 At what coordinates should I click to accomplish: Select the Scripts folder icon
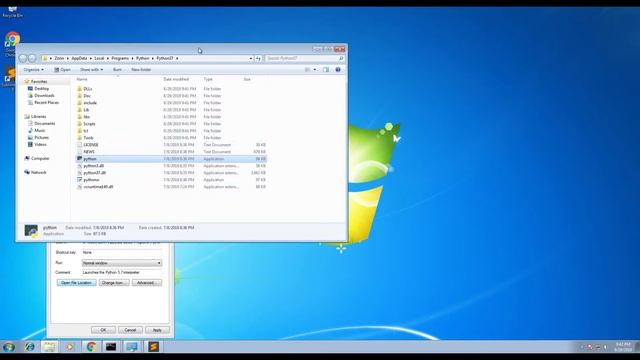point(80,124)
